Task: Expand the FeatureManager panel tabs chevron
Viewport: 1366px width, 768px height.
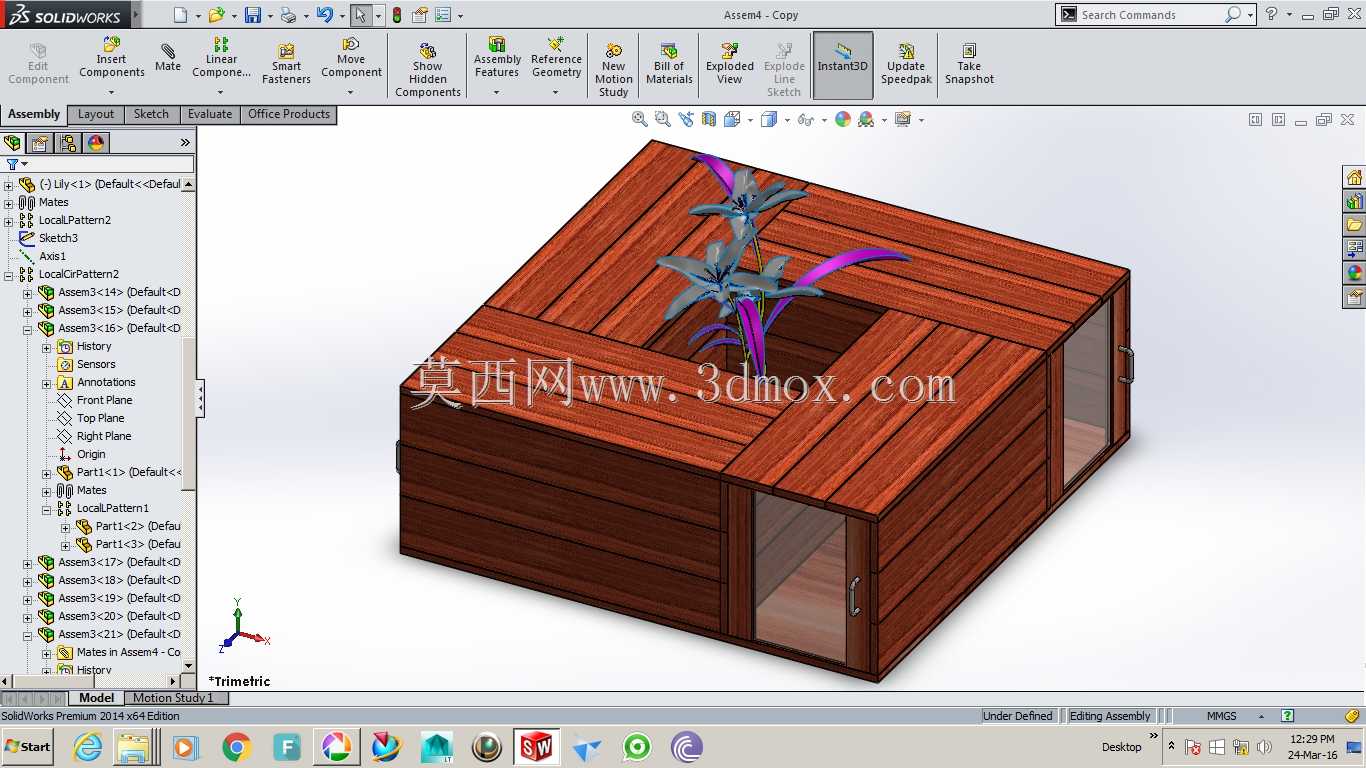Action: point(185,142)
